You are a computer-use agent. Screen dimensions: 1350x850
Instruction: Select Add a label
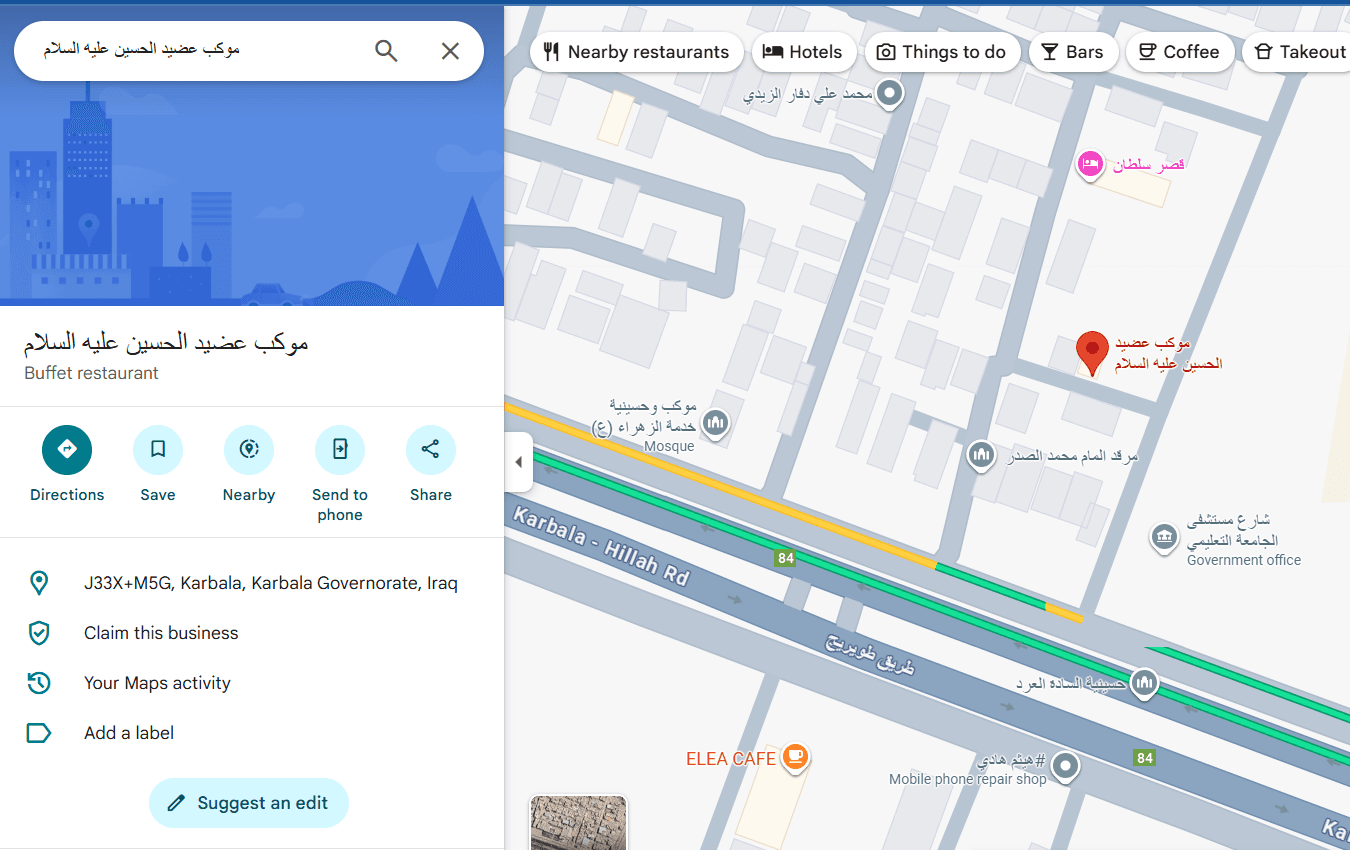pos(129,733)
